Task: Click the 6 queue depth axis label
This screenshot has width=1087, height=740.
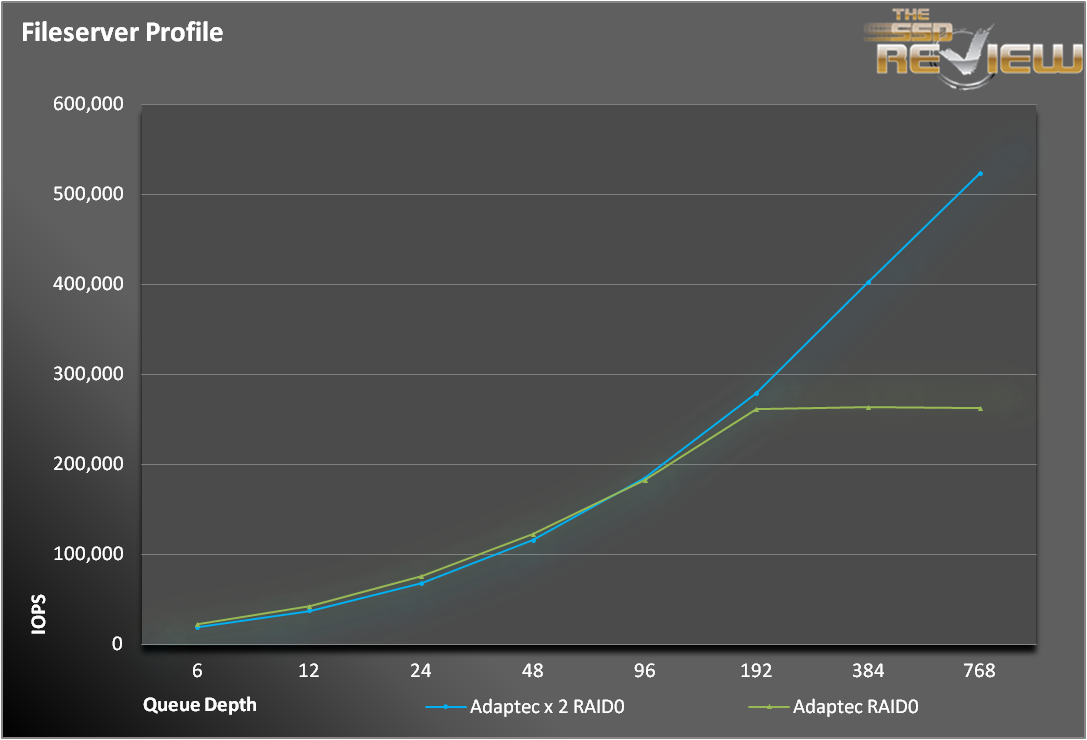Action: (197, 671)
